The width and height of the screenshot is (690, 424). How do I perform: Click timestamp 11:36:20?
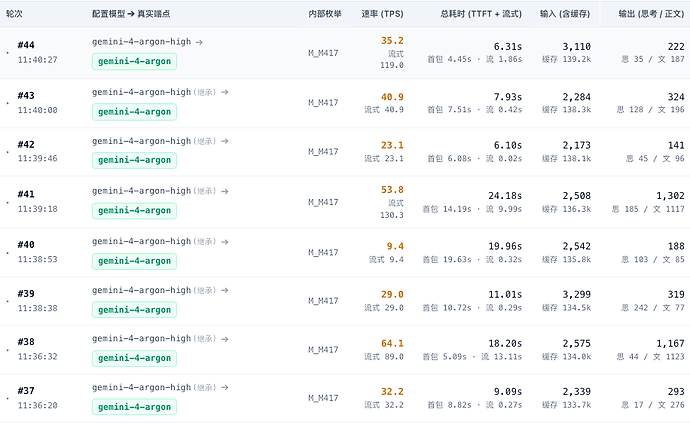(37, 406)
